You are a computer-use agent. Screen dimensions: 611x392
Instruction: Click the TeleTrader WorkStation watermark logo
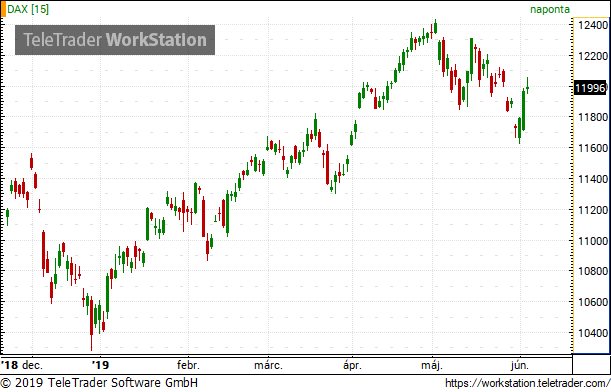pos(115,40)
